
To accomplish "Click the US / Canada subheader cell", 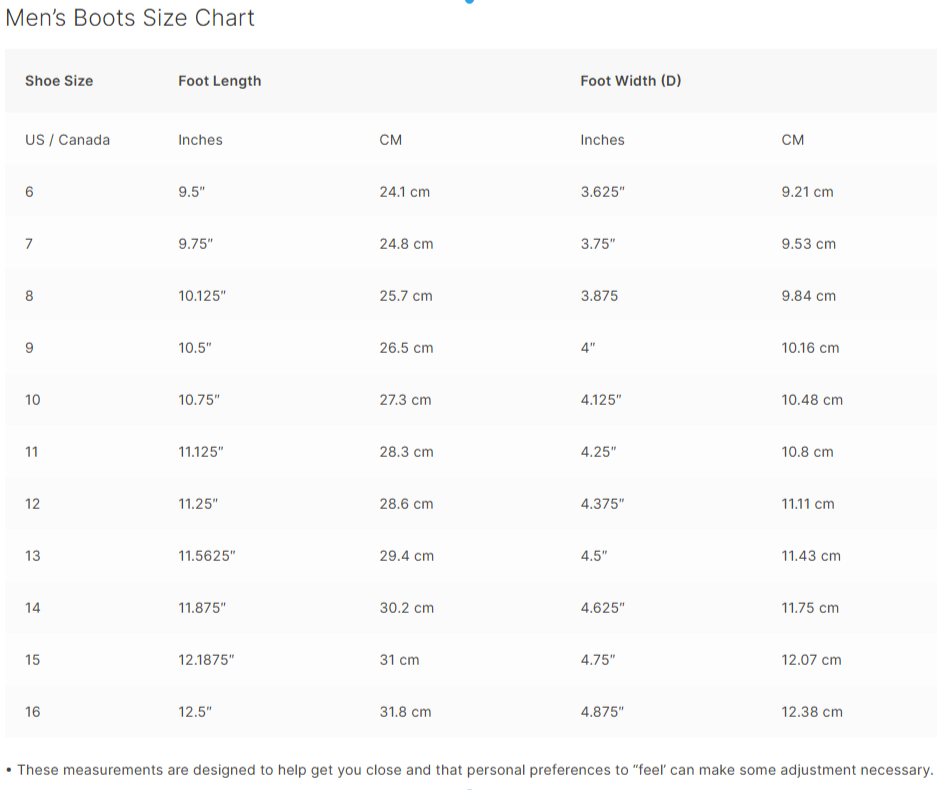I will click(67, 140).
